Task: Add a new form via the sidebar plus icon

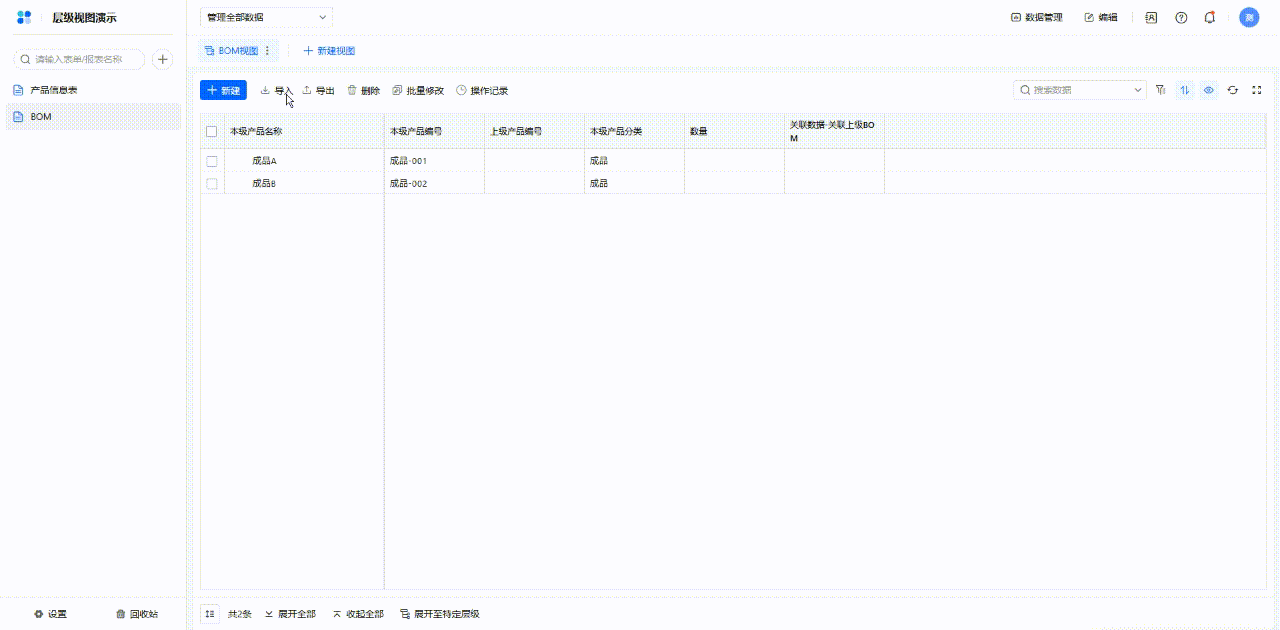Action: click(x=162, y=60)
